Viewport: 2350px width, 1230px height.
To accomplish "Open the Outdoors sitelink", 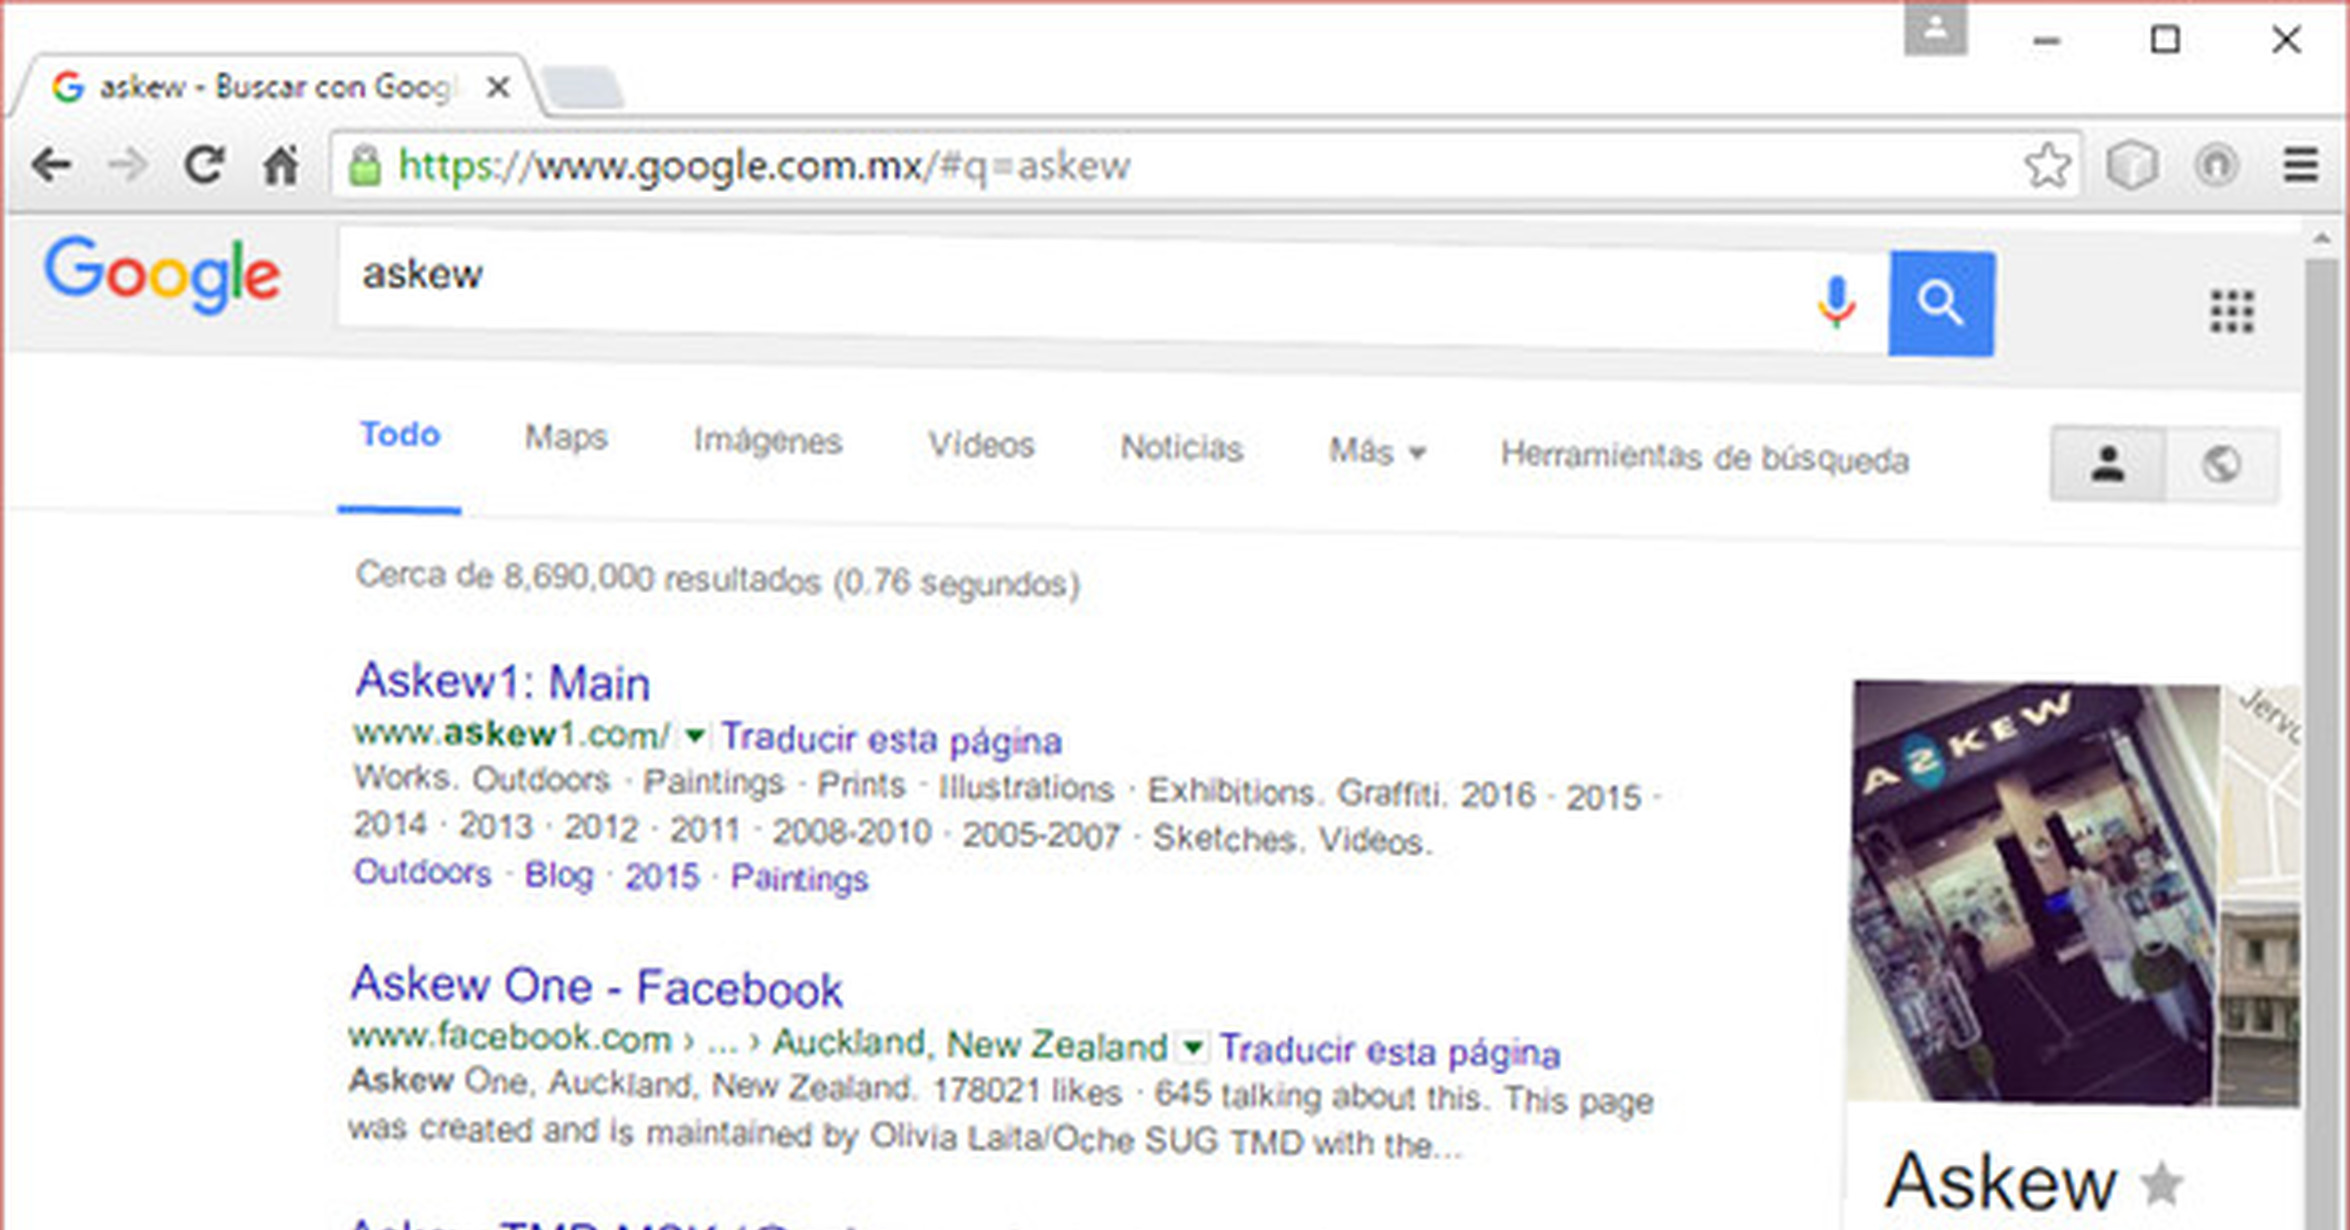I will [x=423, y=872].
